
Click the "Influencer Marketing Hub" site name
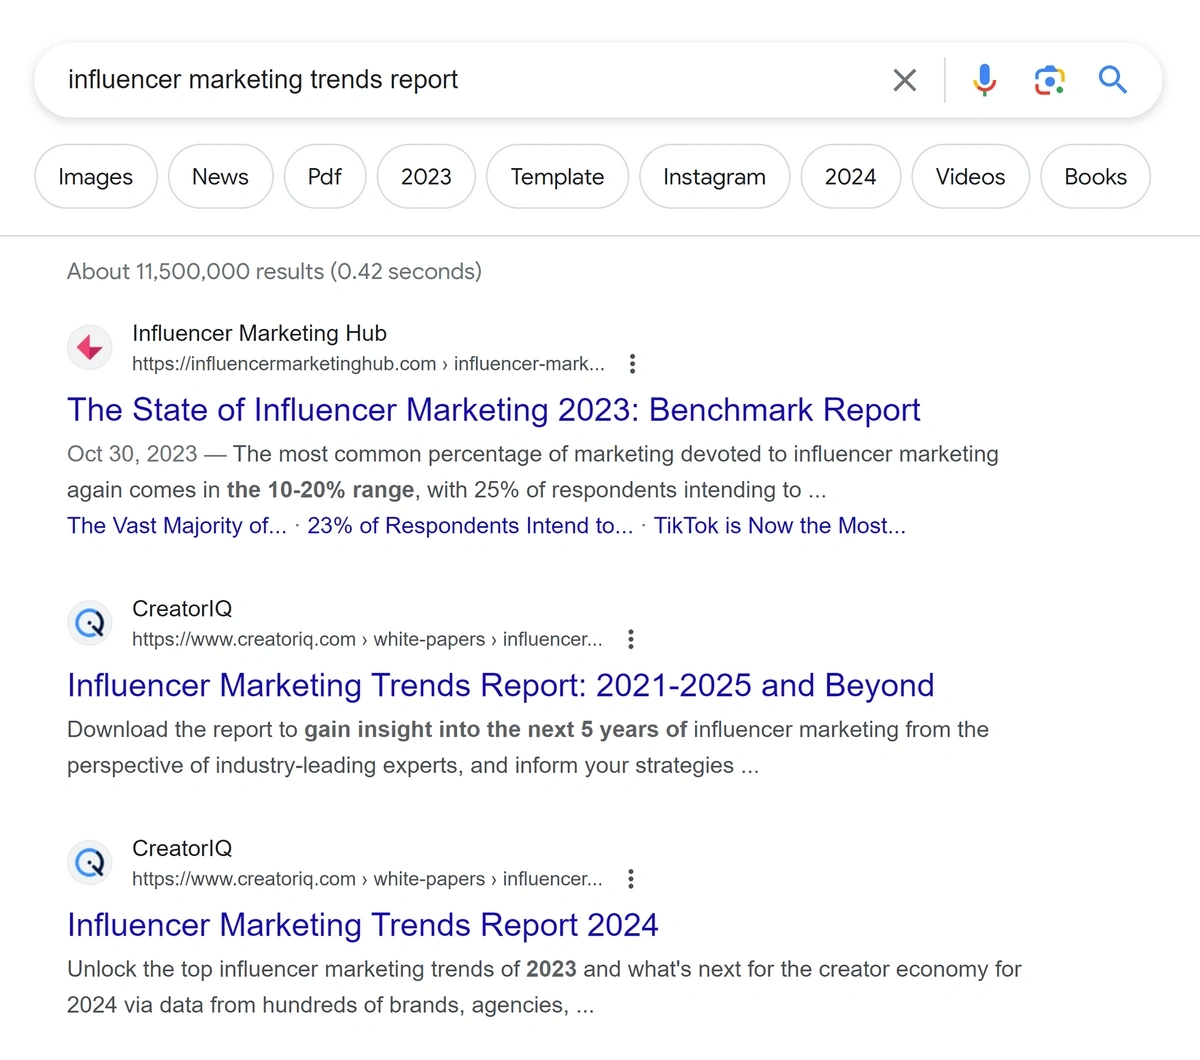click(259, 333)
